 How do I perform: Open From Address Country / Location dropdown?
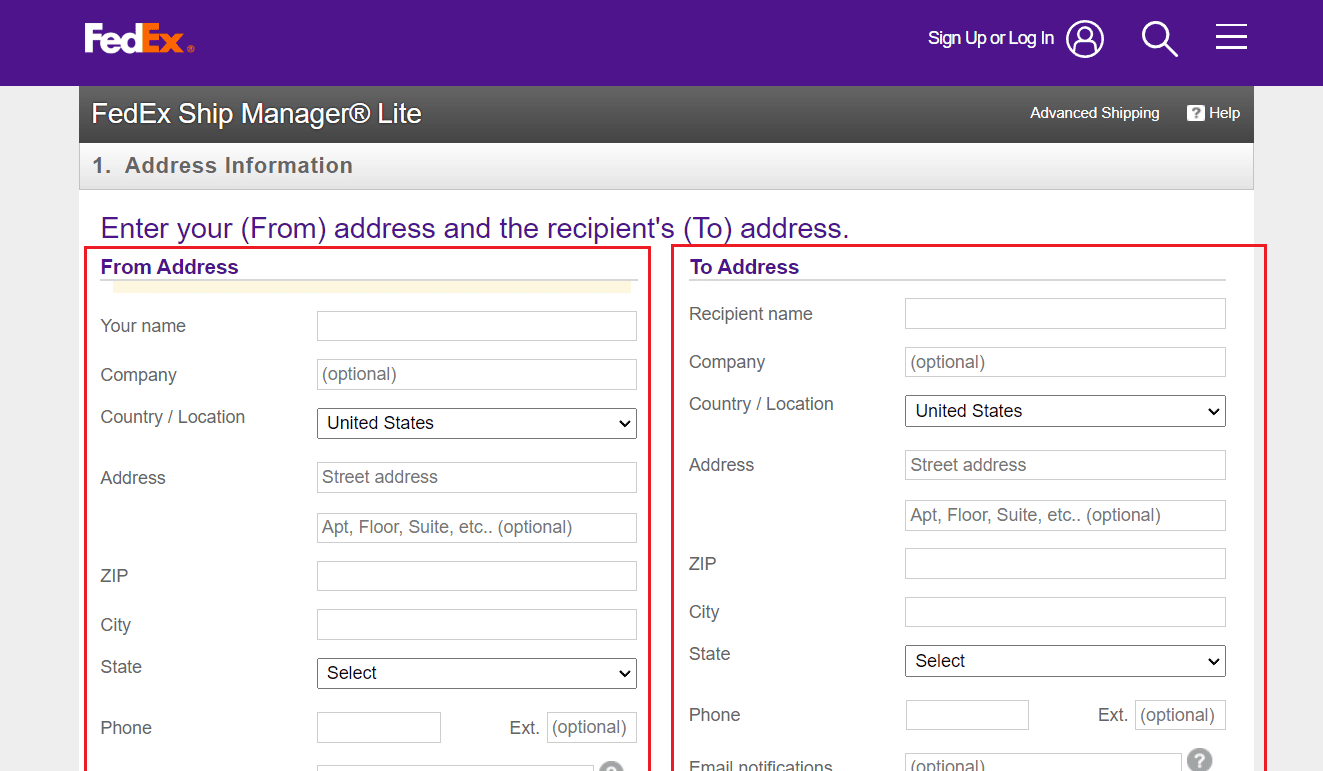coord(477,423)
